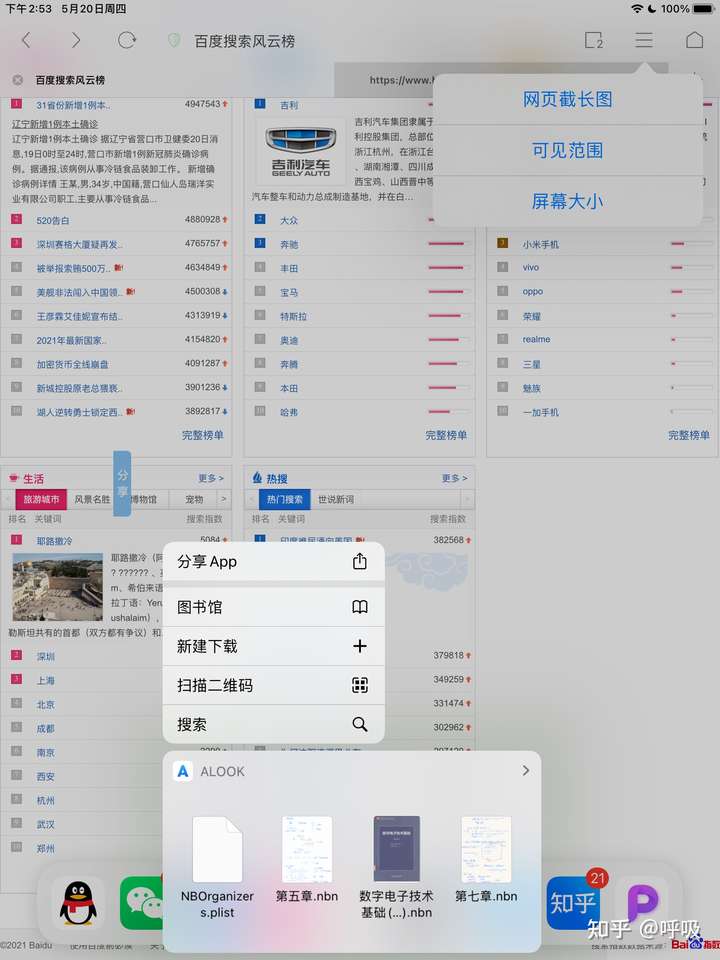Viewport: 720px width, 960px height.
Task: Open 深圳 city entry
Action: click(x=46, y=656)
